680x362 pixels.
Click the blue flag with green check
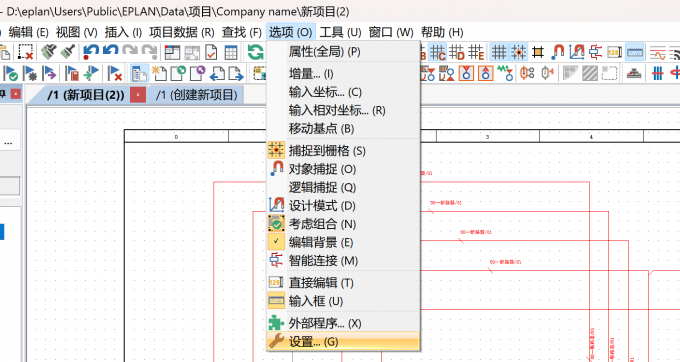pyautogui.click(x=11, y=73)
